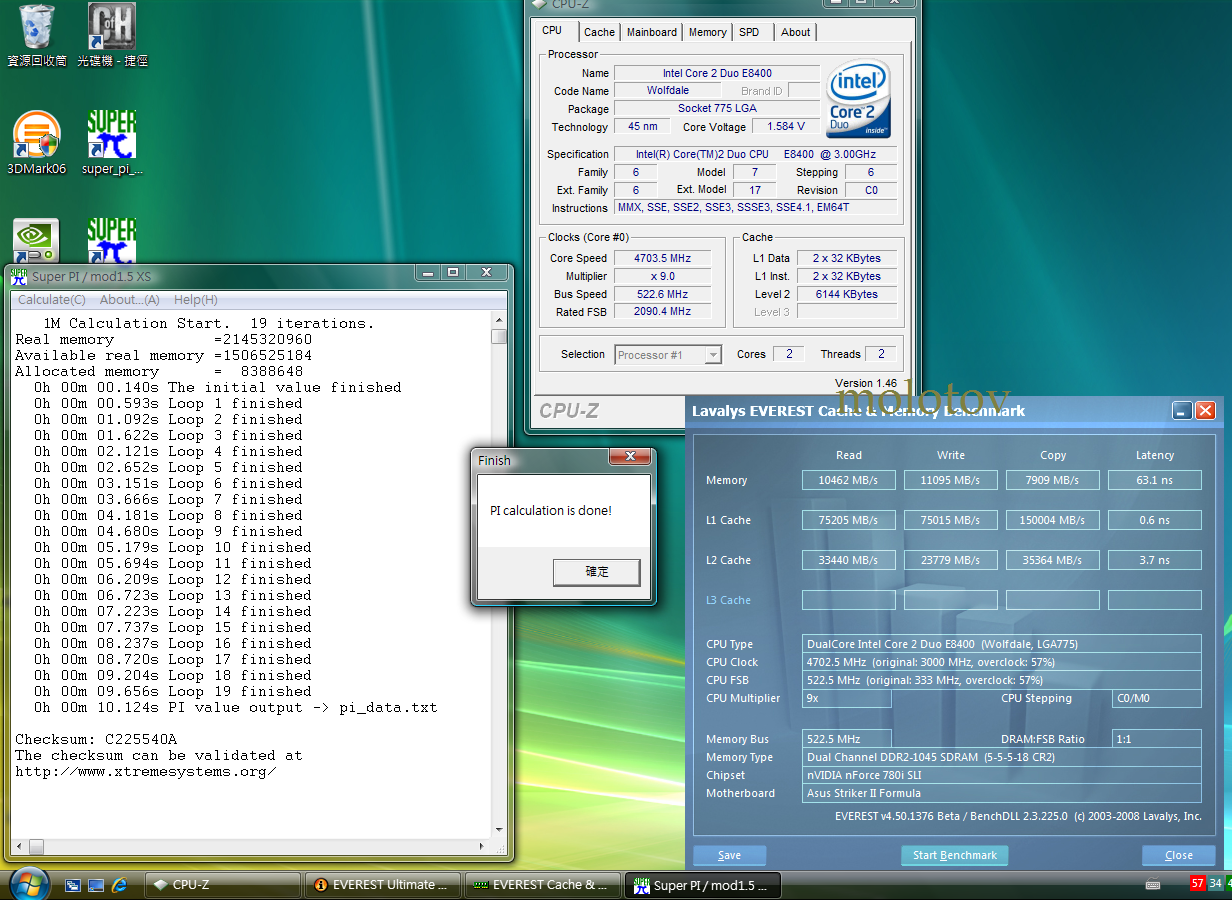Close the Finish dialog with its X
Viewport: 1232px width, 900px height.
[x=630, y=458]
